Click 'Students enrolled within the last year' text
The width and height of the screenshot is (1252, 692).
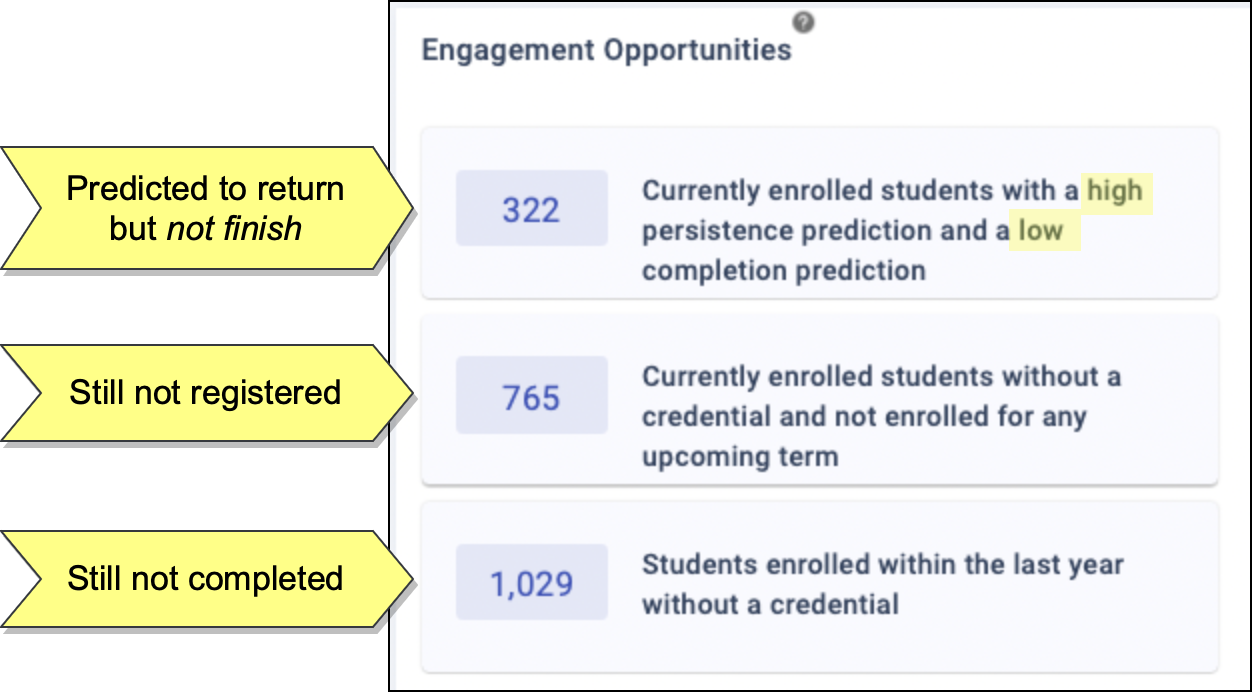pyautogui.click(x=882, y=564)
